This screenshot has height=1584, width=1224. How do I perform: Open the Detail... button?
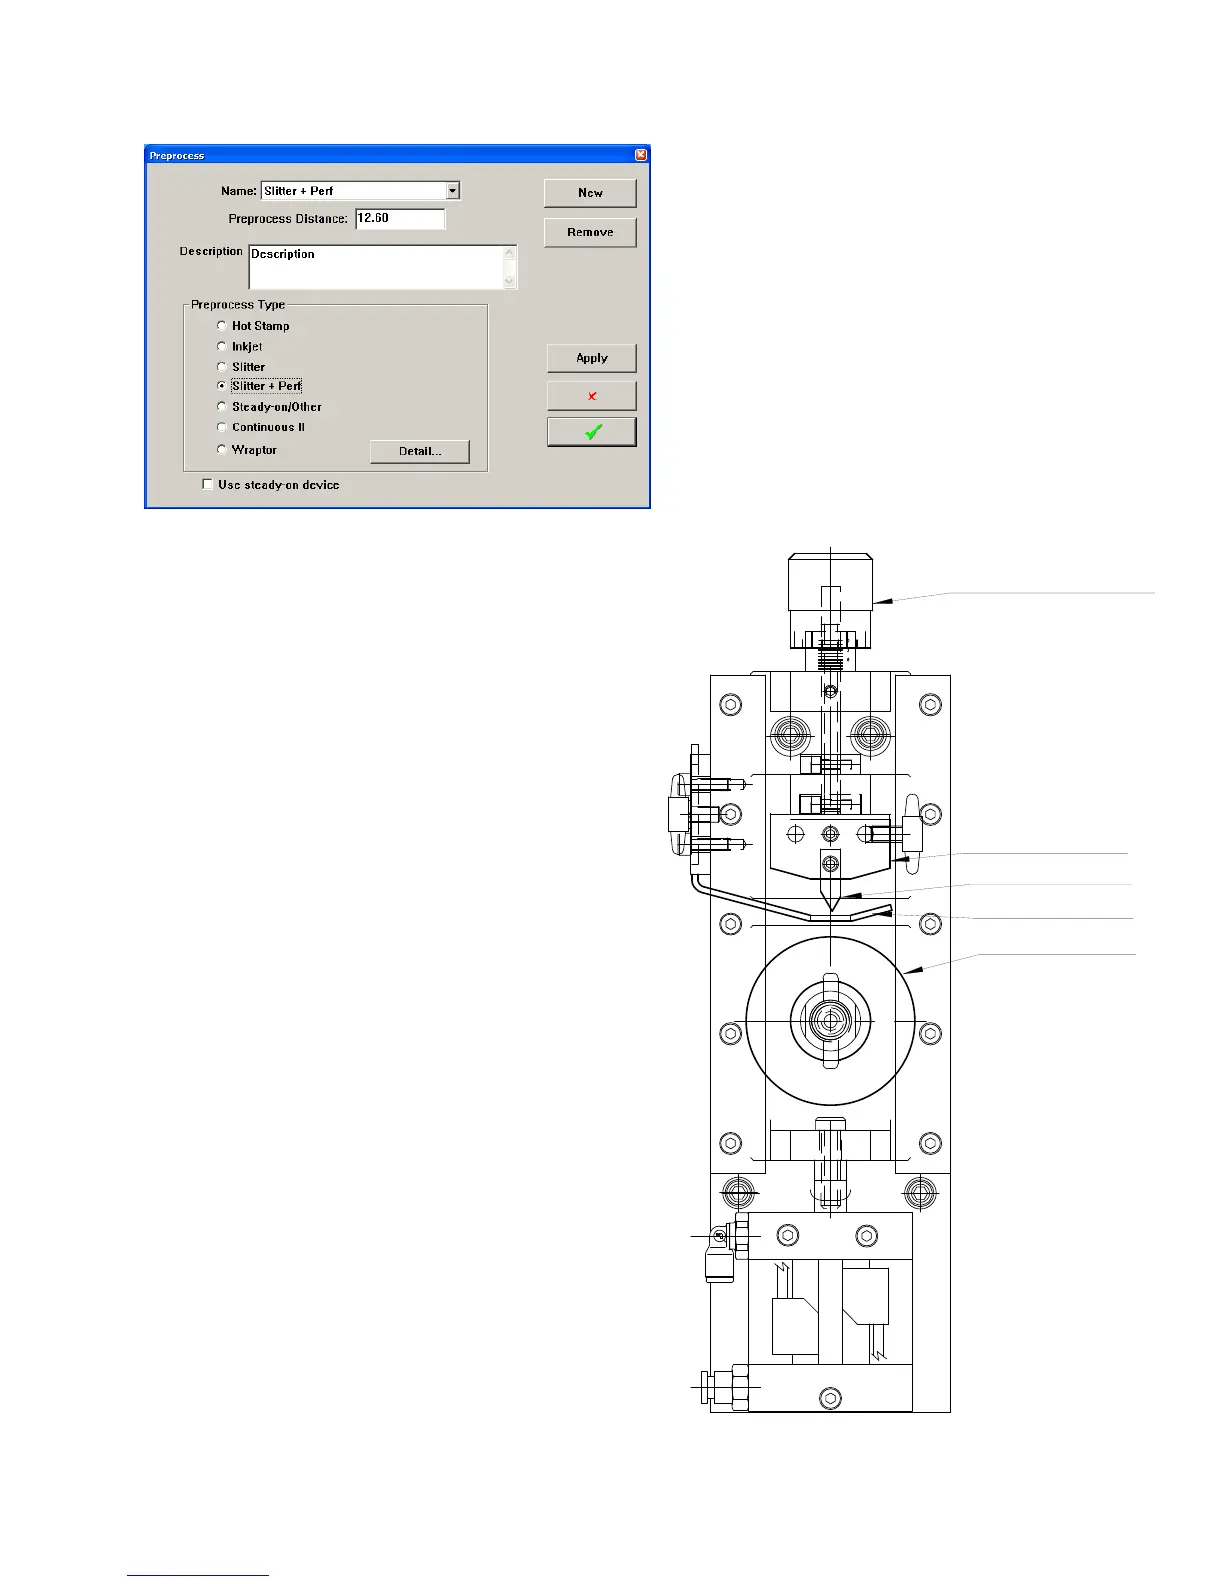420,451
